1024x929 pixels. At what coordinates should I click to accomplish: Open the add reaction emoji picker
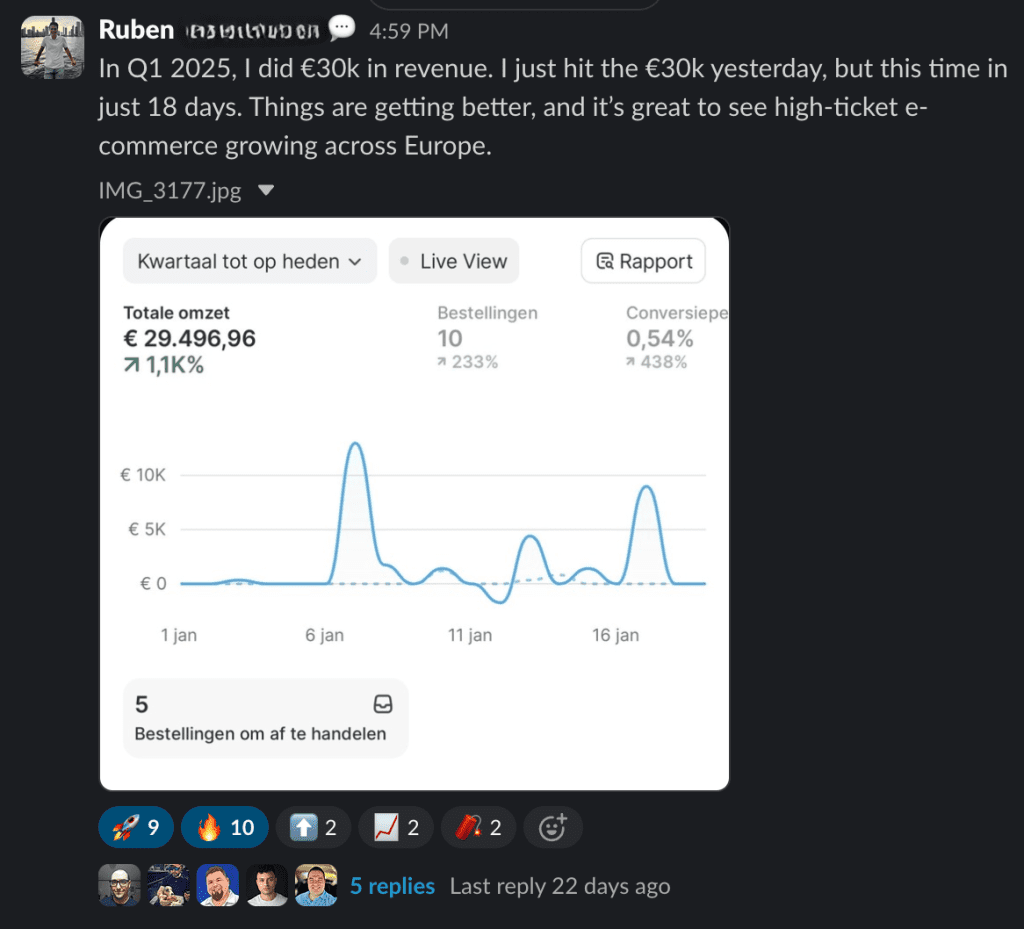pyautogui.click(x=552, y=827)
